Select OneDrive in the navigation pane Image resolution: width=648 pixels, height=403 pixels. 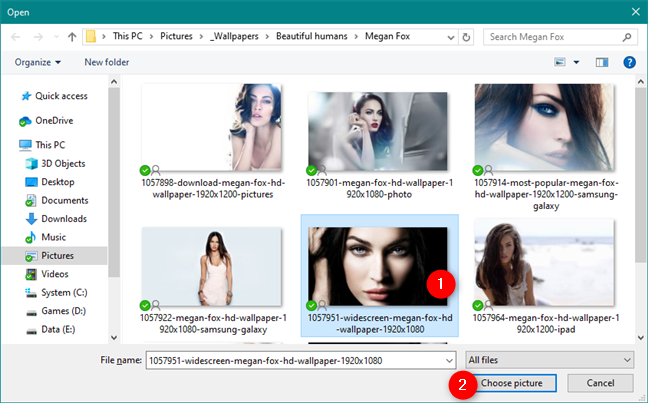click(x=53, y=120)
